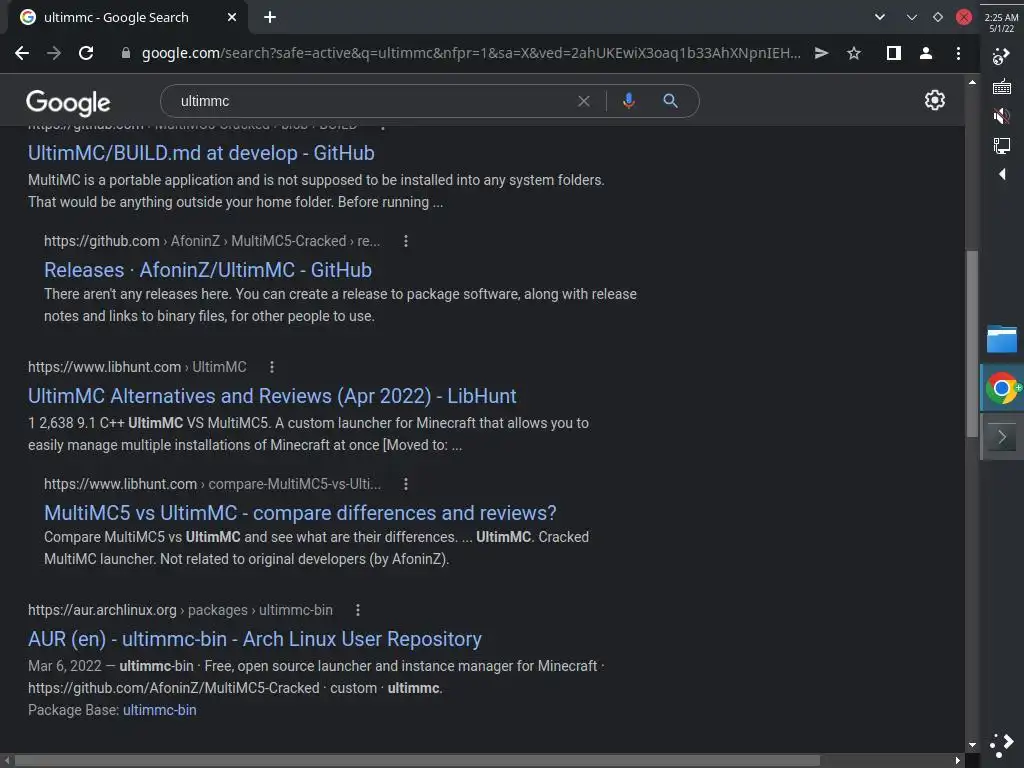Click the scroll down arrow
Viewport: 1024px width, 768px height.
pos(972,744)
